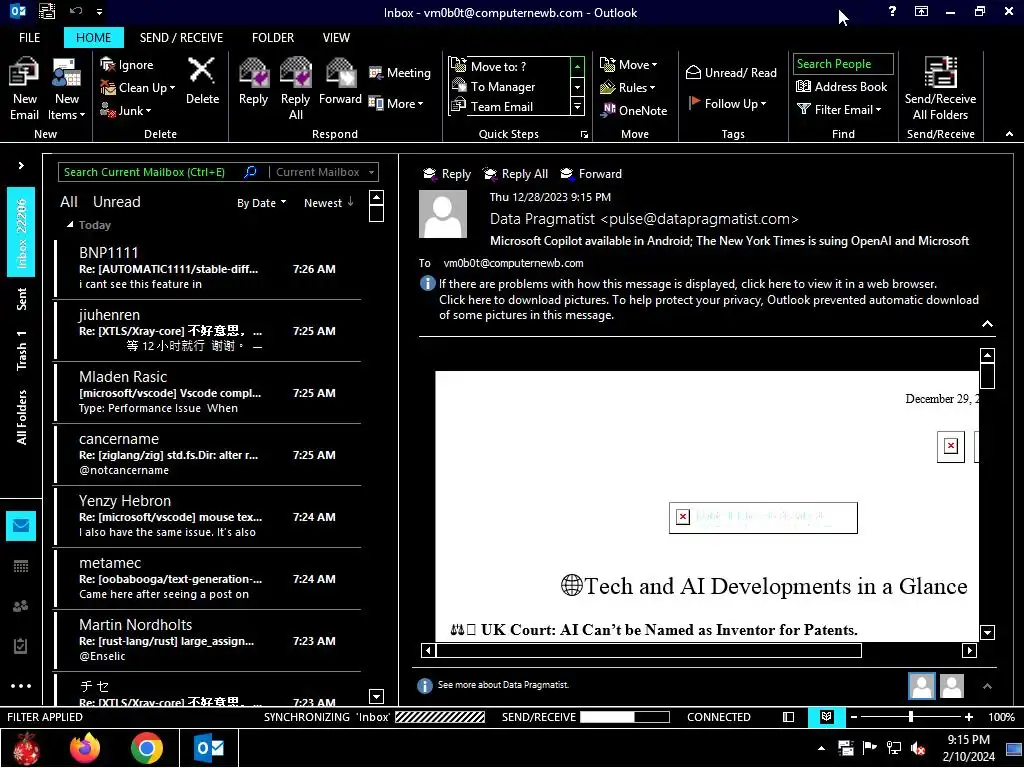Click the New Email icon
The height and width of the screenshot is (768, 1024).
pyautogui.click(x=24, y=73)
